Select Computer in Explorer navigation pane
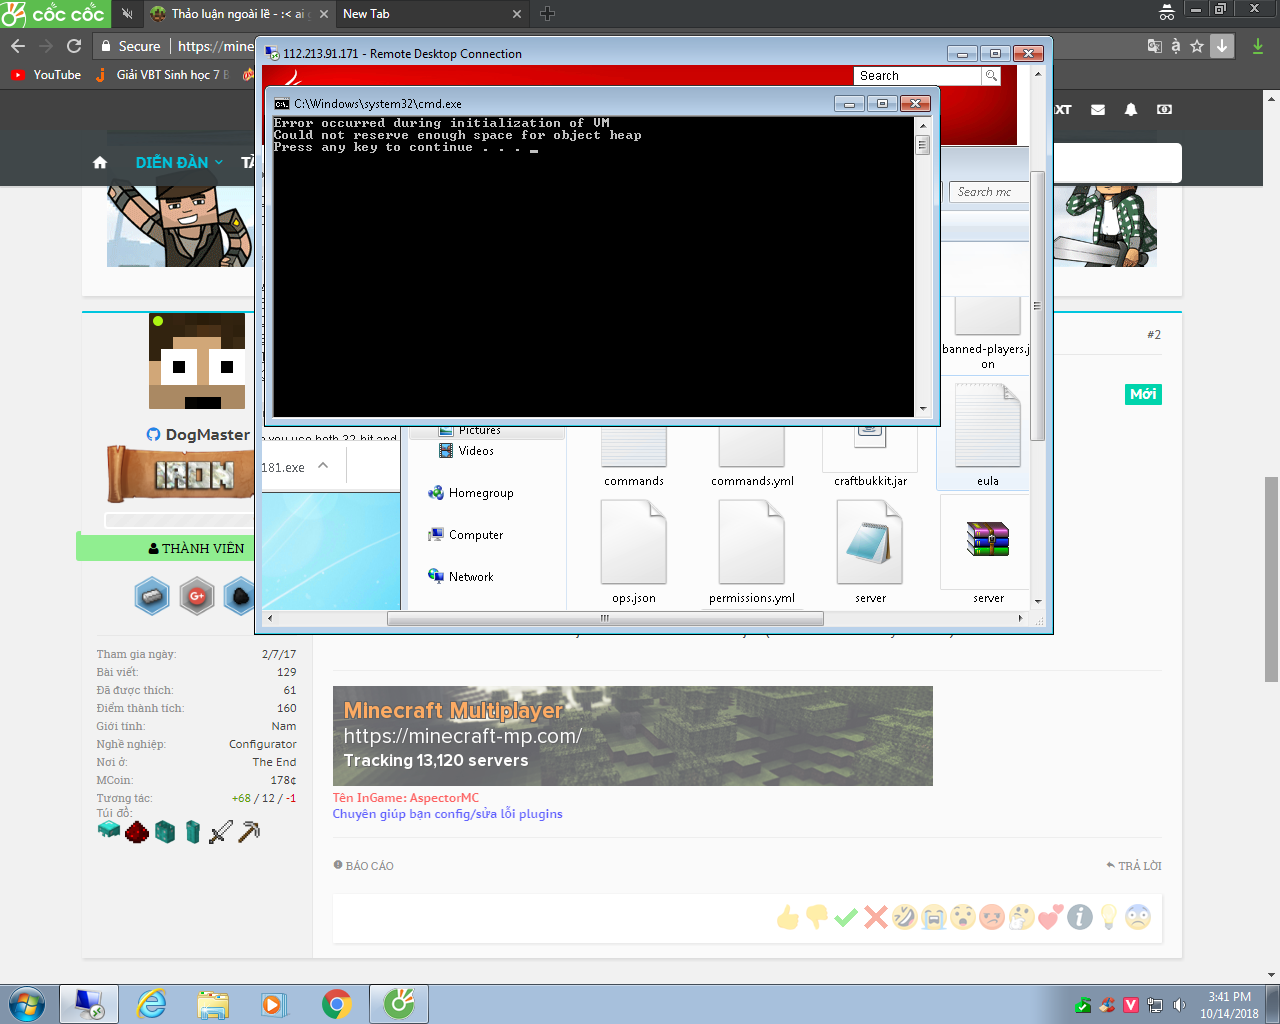This screenshot has height=1024, width=1280. tap(466, 535)
